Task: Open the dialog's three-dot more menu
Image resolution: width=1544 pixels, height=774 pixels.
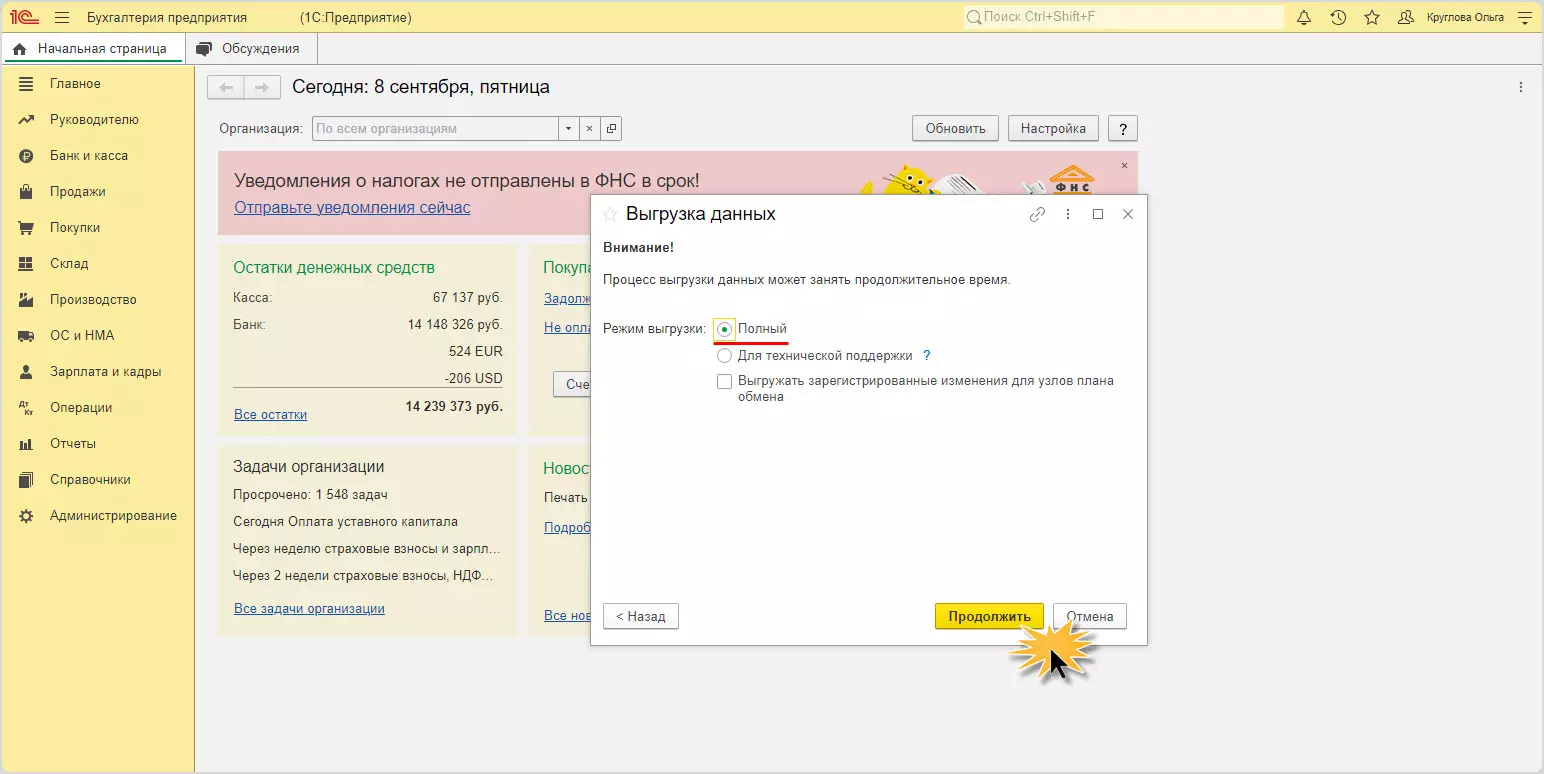Action: [x=1068, y=214]
